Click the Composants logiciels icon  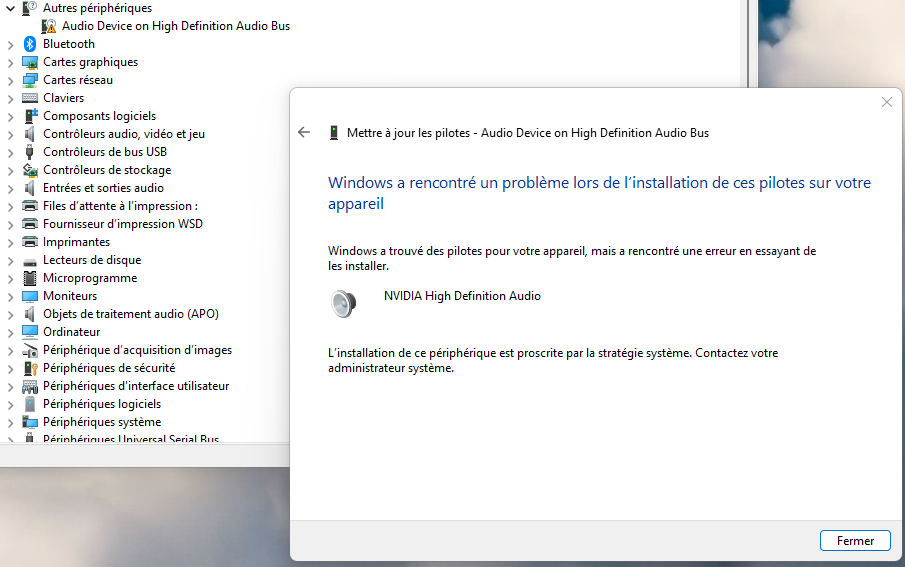point(30,115)
